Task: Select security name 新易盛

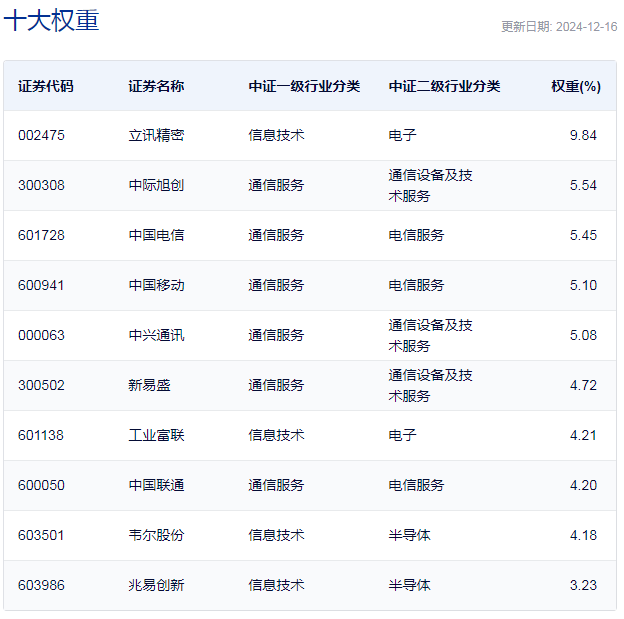Action: pyautogui.click(x=149, y=385)
